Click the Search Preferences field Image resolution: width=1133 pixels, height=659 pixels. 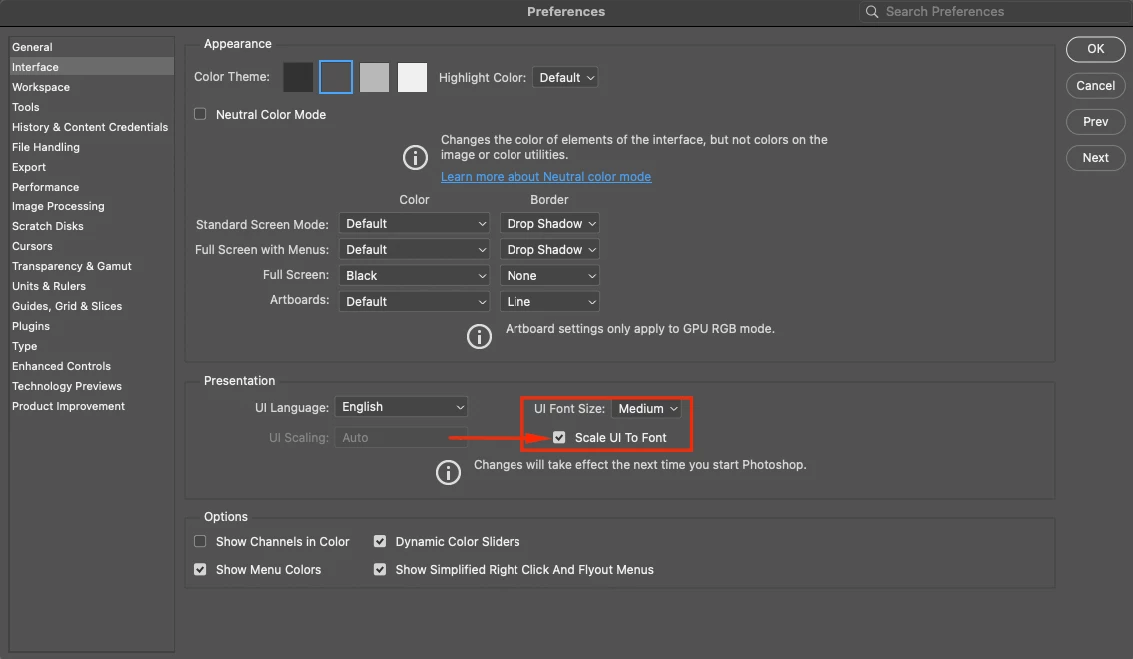coord(996,12)
